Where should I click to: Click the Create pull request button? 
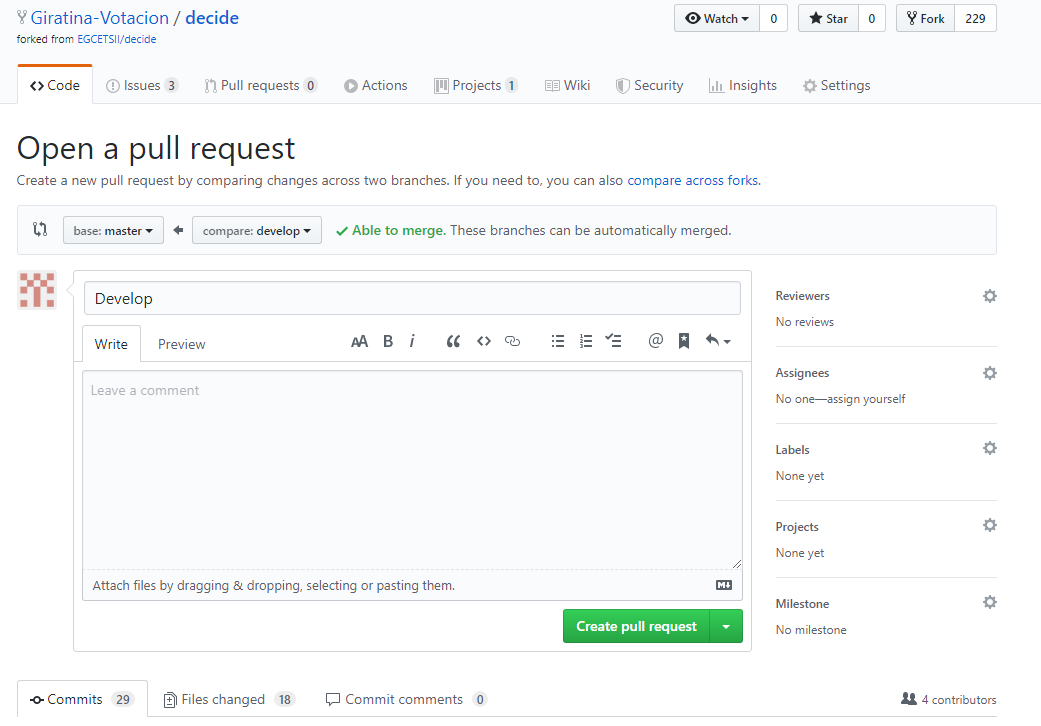(x=637, y=626)
